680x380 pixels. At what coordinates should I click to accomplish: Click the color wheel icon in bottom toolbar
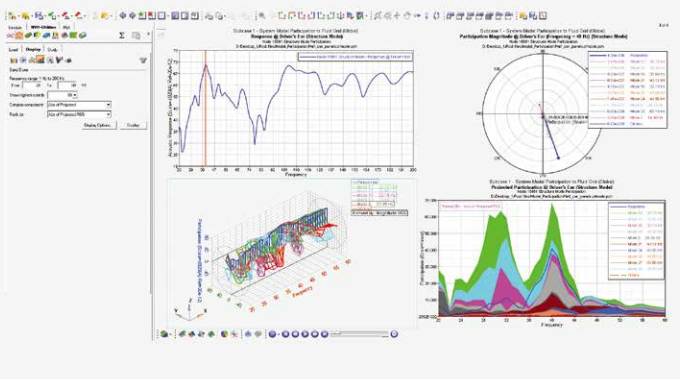(x=224, y=334)
